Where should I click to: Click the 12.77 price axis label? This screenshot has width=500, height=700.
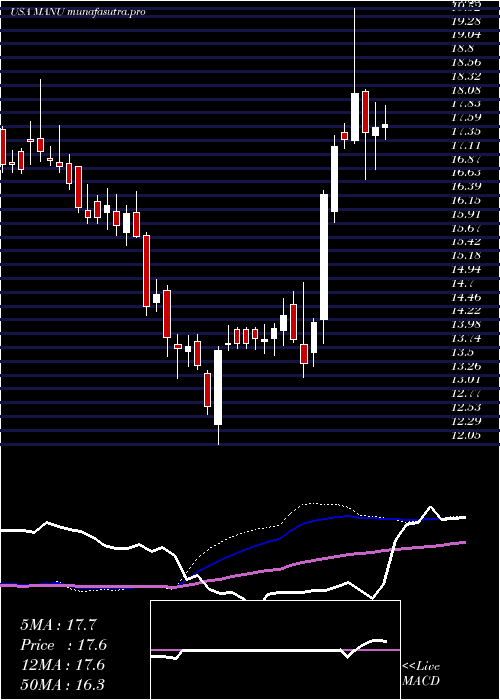tap(467, 394)
